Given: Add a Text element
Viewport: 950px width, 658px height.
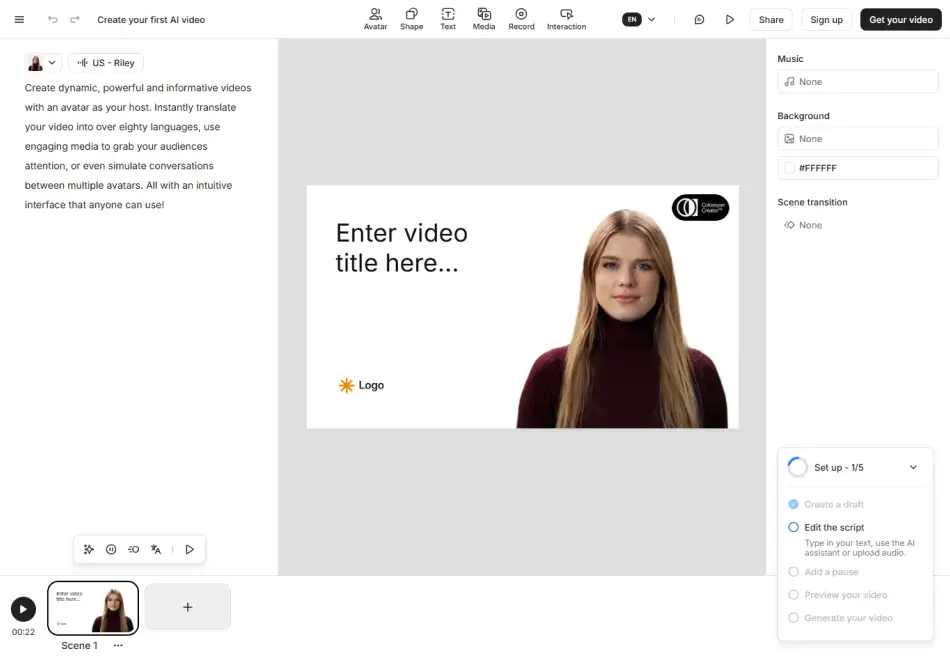Looking at the screenshot, I should (448, 19).
